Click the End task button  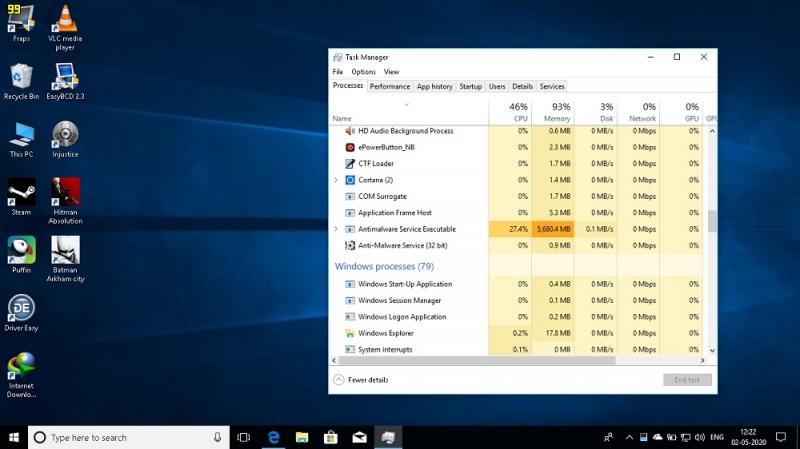[687, 380]
